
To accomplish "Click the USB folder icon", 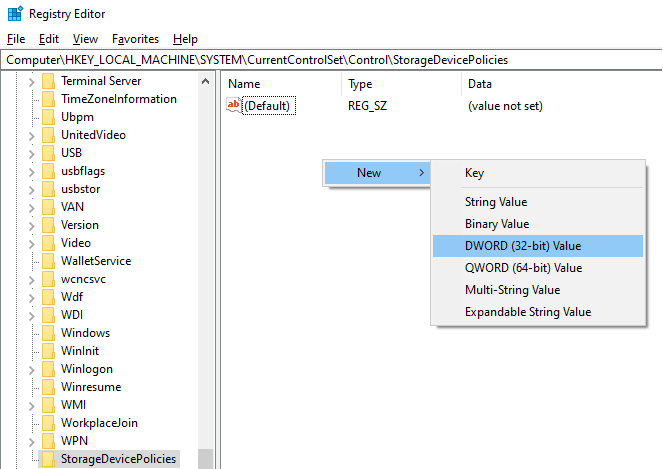I will (x=48, y=153).
